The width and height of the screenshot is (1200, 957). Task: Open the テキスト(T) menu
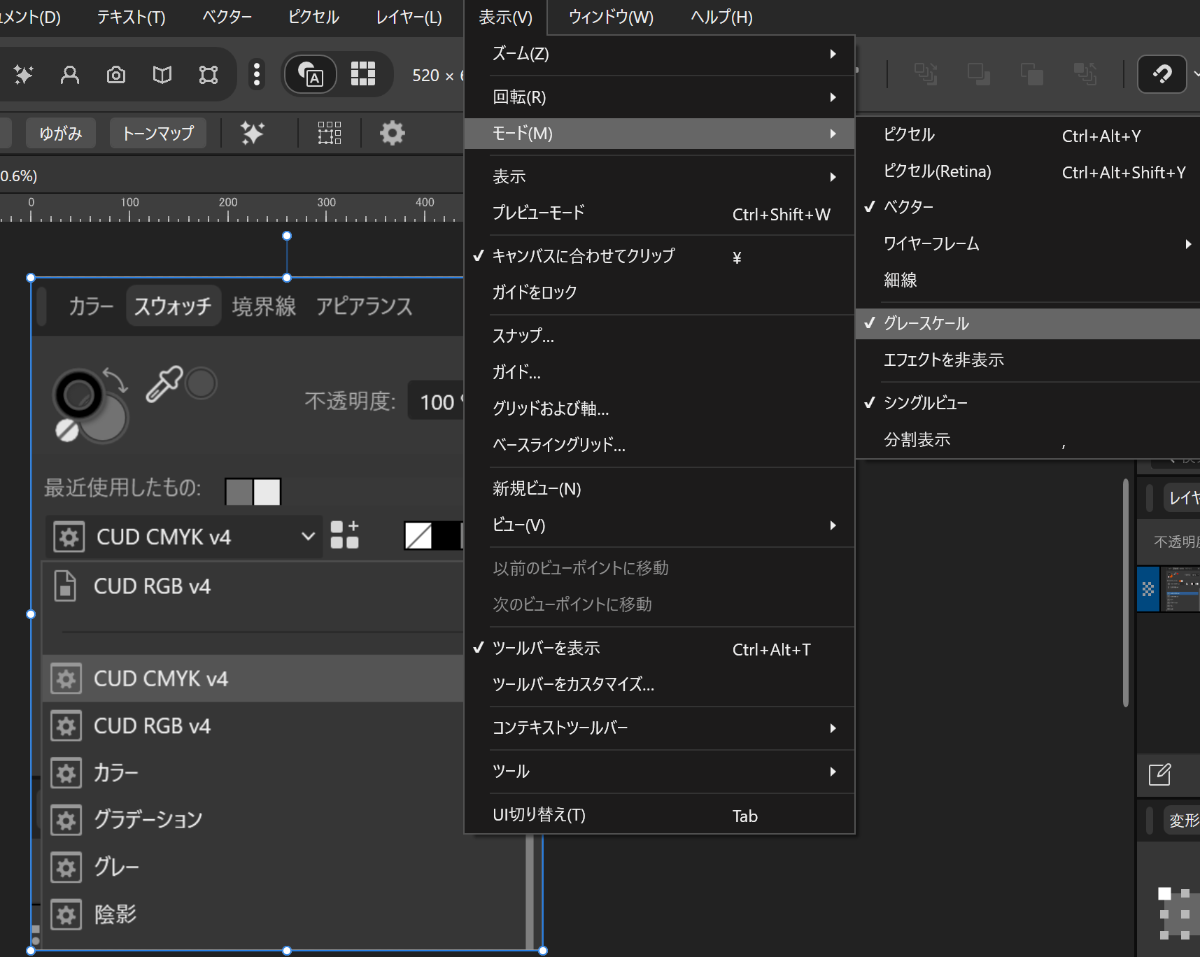click(x=131, y=17)
